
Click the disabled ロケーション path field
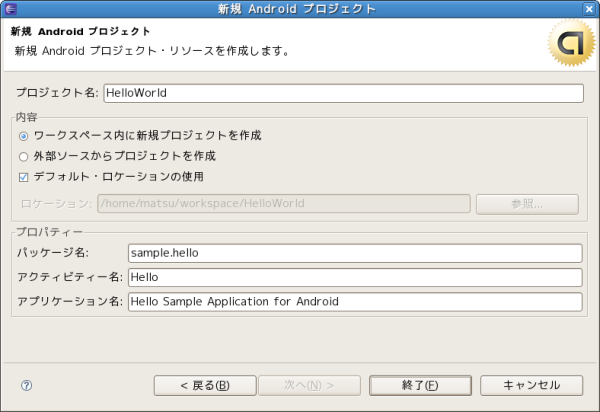pyautogui.click(x=284, y=204)
